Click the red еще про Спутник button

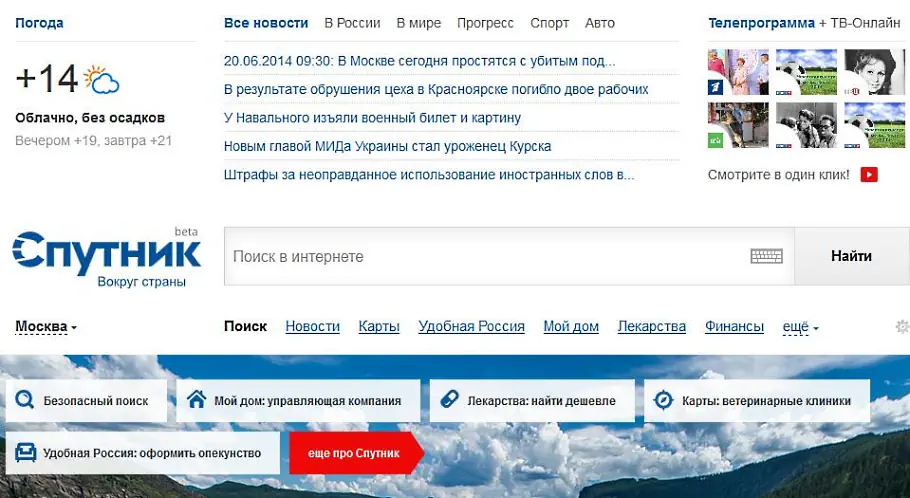353,453
